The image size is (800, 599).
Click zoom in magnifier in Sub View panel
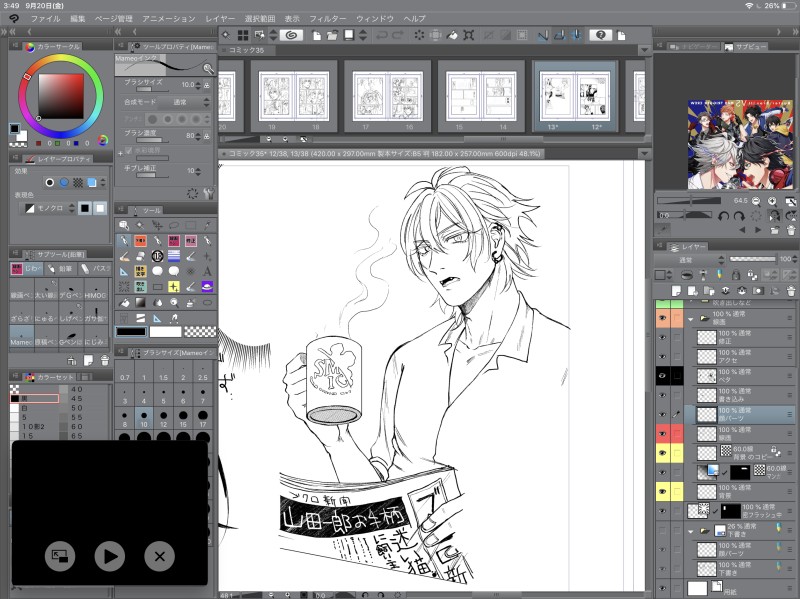(x=772, y=201)
